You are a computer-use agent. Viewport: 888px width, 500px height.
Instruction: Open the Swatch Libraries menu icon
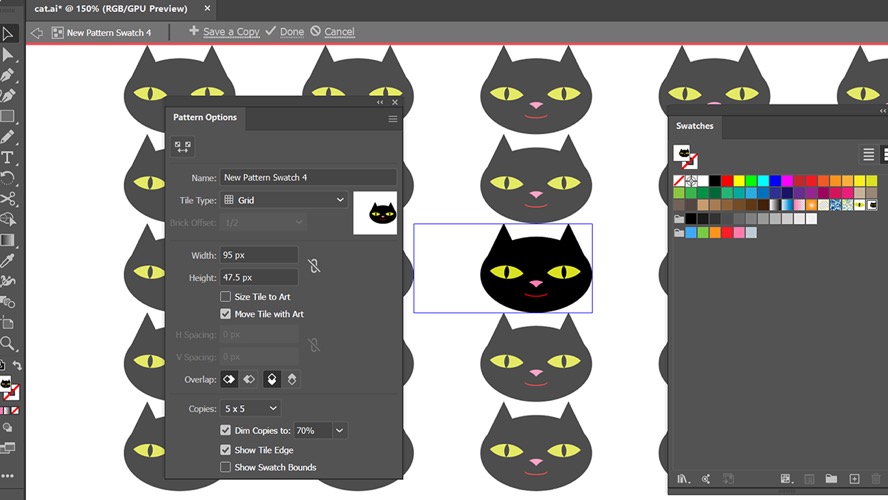coord(684,479)
